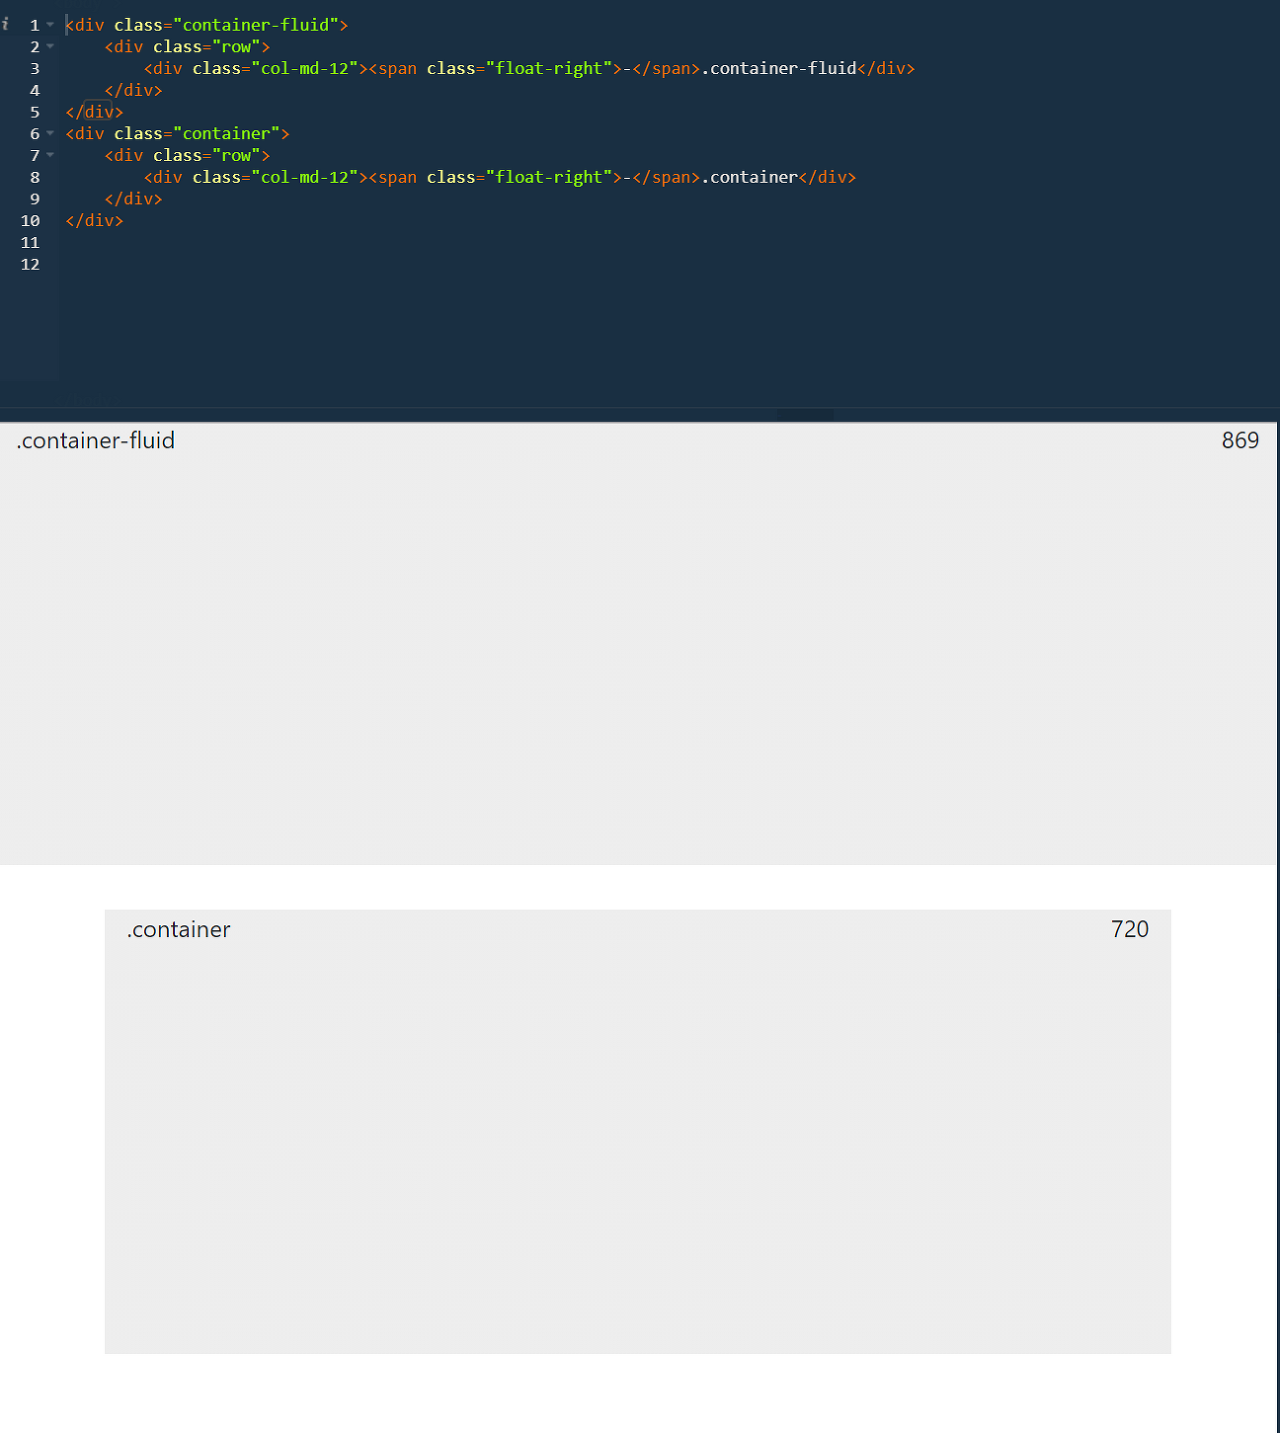The width and height of the screenshot is (1280, 1433).
Task: Click line number 3 in the gutter
Action: 35,69
